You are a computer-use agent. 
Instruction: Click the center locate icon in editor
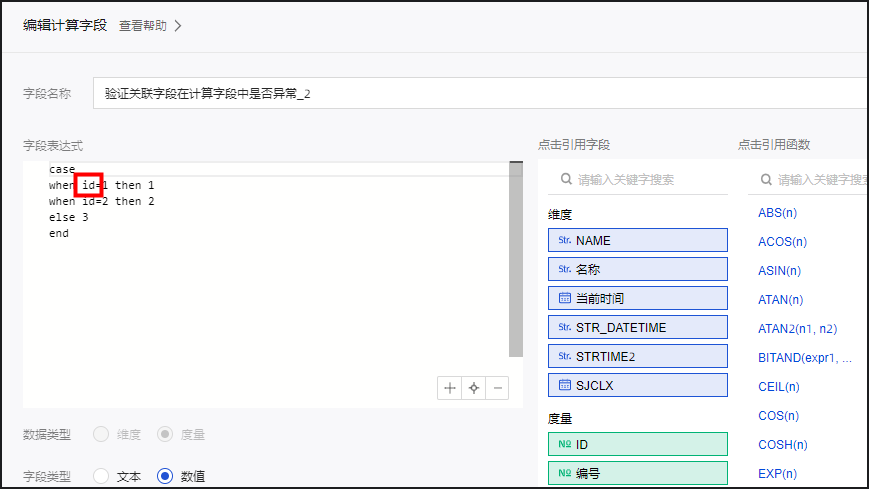pos(474,388)
